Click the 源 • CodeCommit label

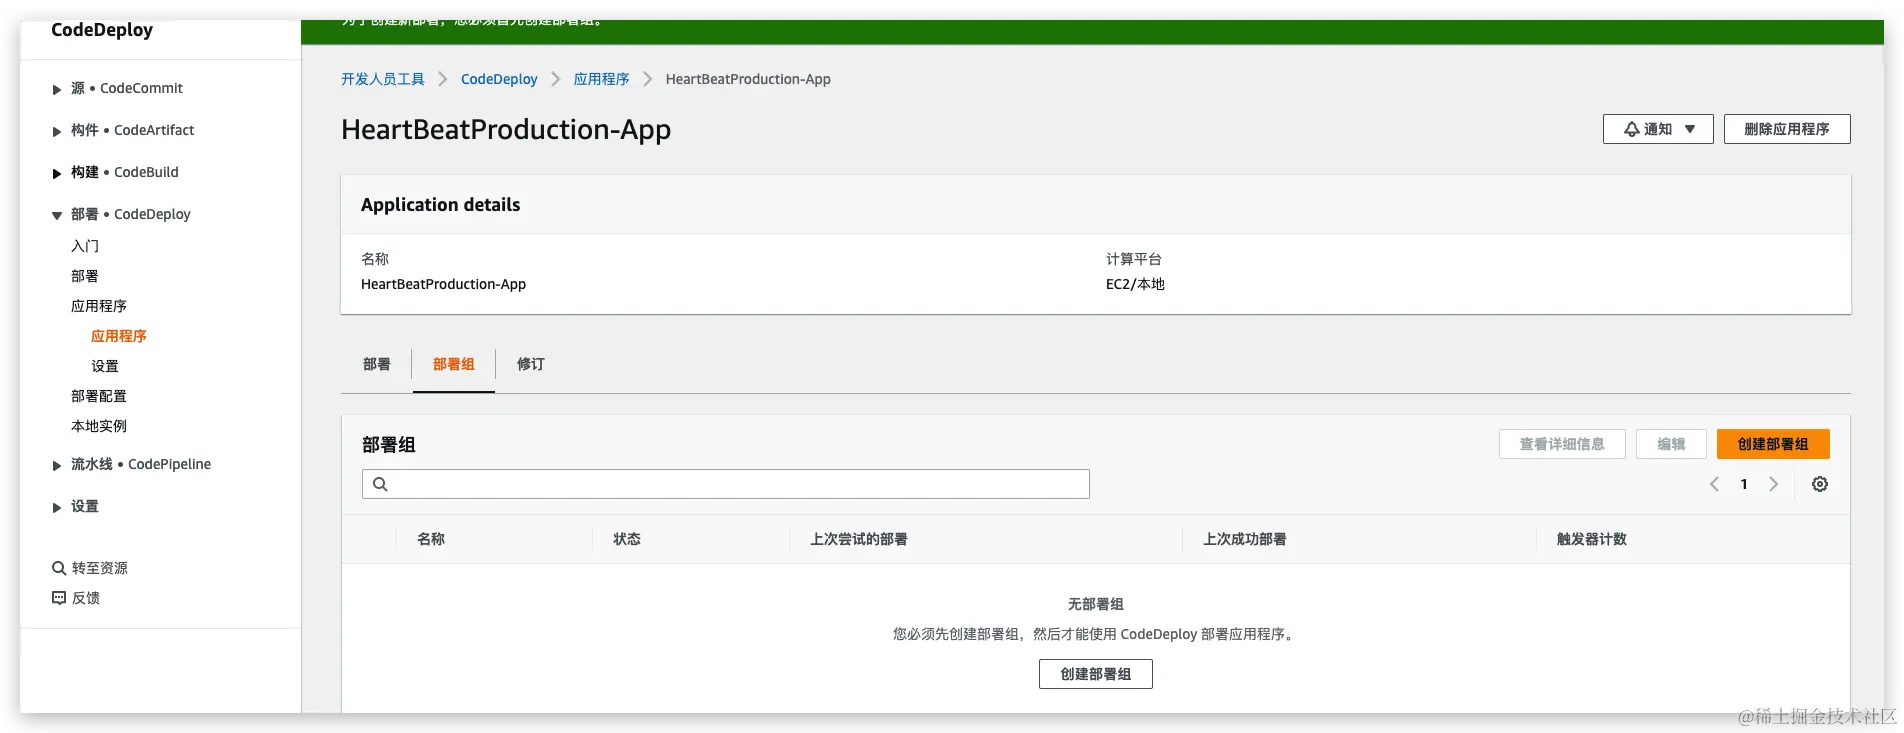[x=127, y=88]
